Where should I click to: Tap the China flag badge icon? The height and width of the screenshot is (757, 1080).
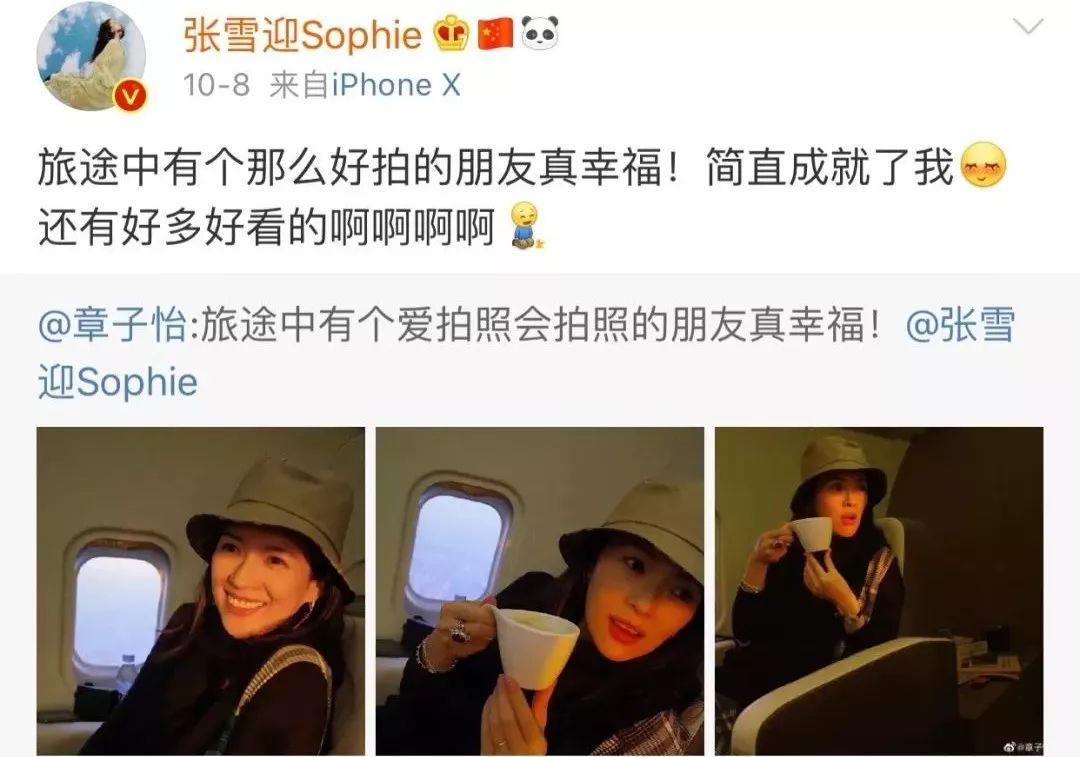(495, 33)
